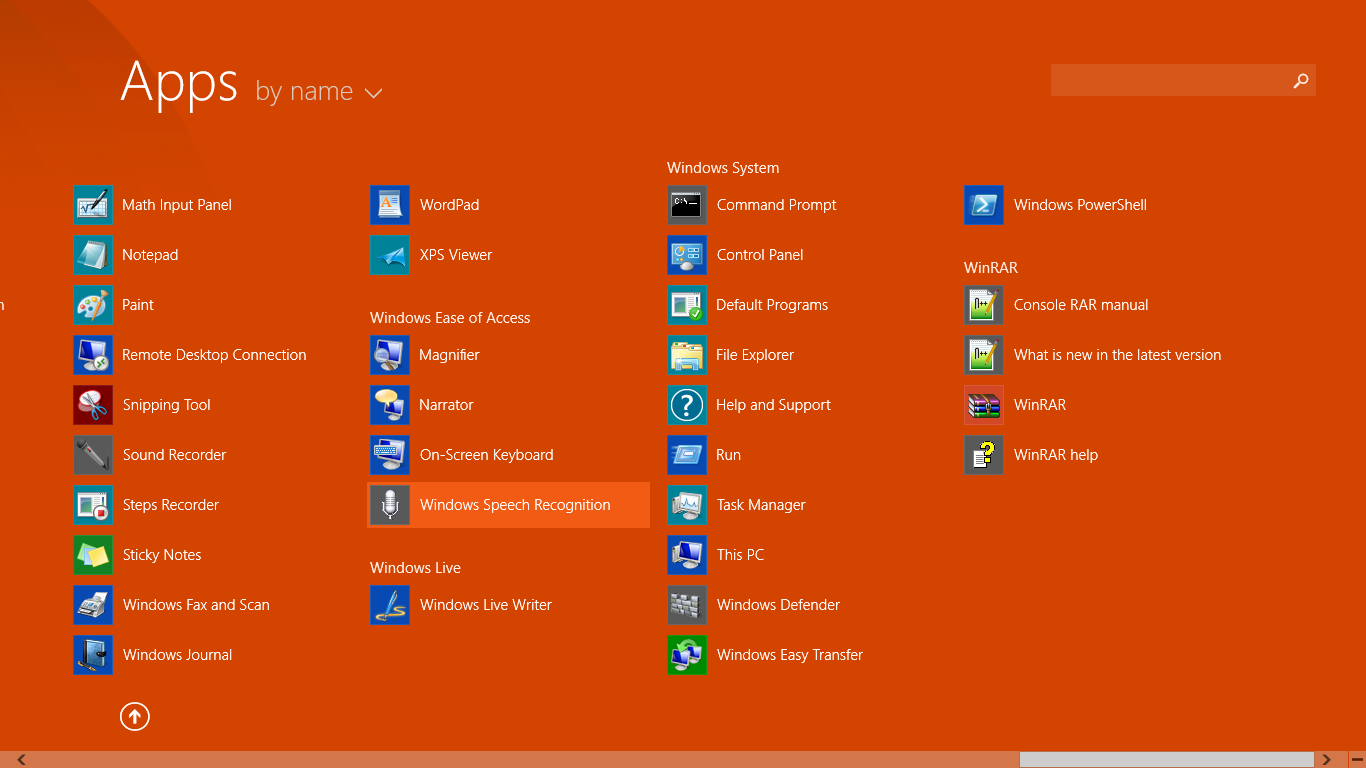Click the Help and Support question icon
Screen dimensions: 1366x768
tap(687, 405)
